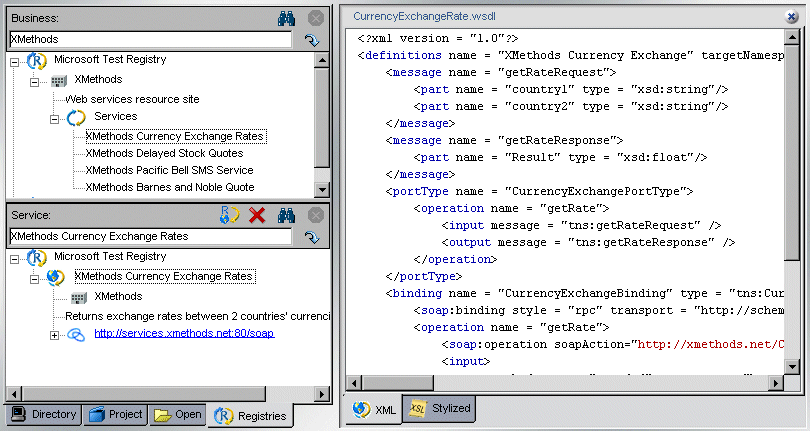Click the Services circular arrows icon
The height and width of the screenshot is (431, 810).
coord(76,118)
